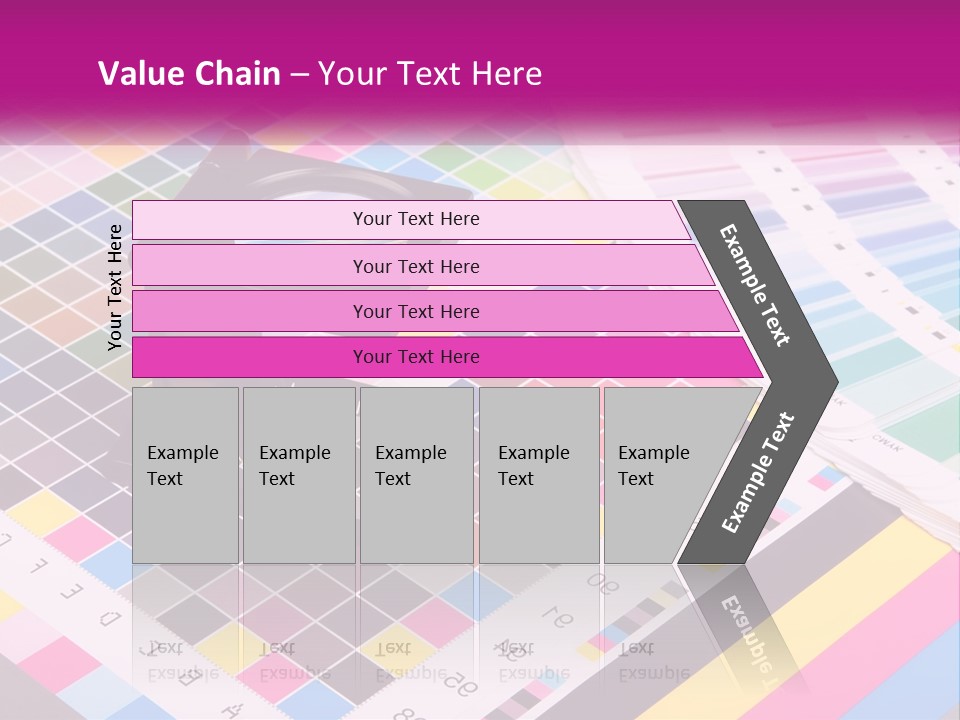Select the lightest pink 'Your Text Here' bar
Screen dimensions: 960x720
pos(411,219)
